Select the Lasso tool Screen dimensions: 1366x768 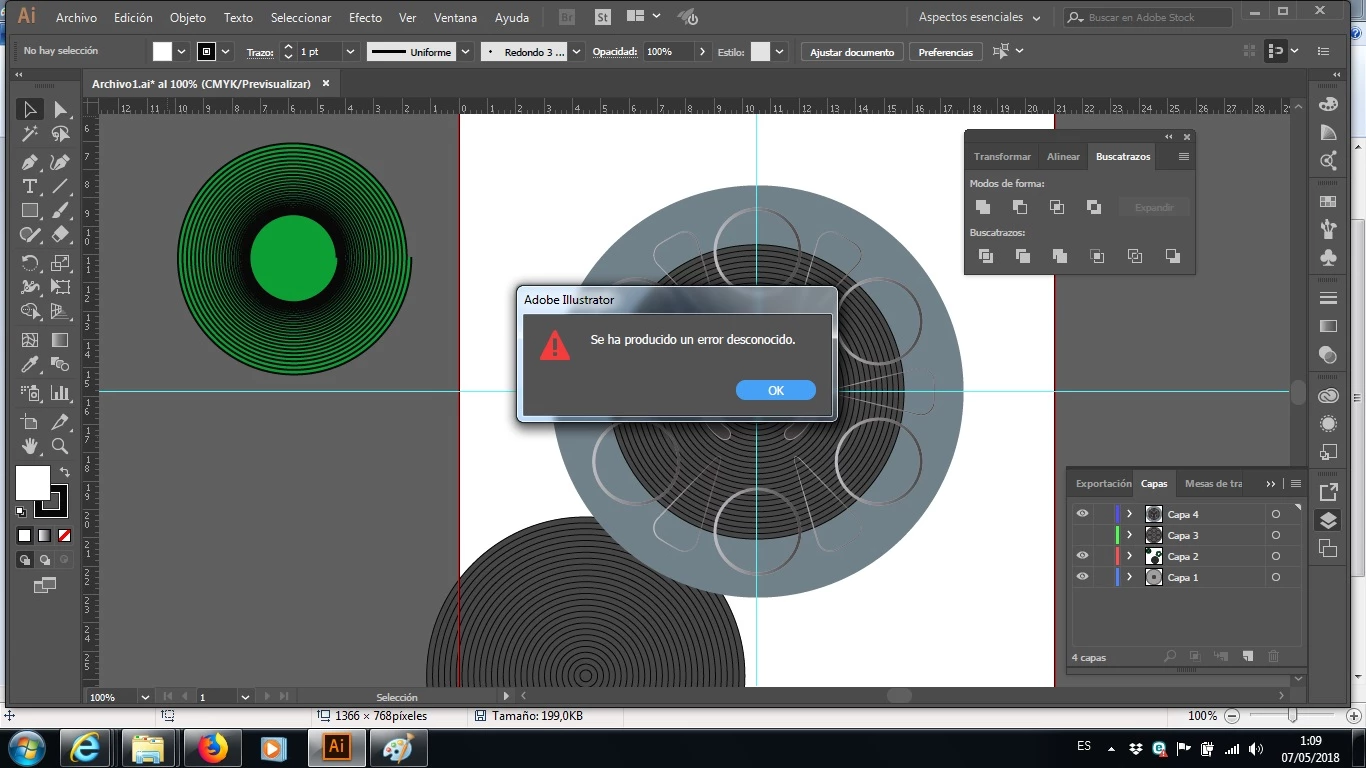61,135
